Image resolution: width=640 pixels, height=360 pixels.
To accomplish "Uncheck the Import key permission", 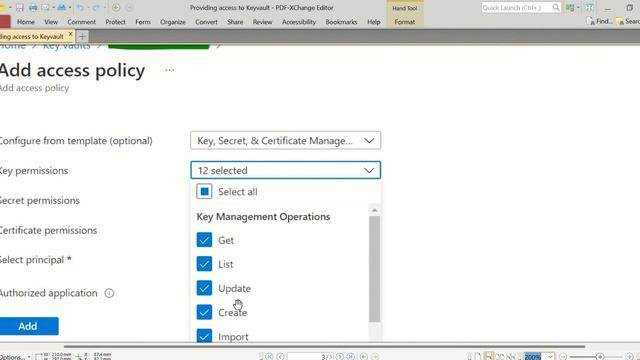I will tap(204, 336).
